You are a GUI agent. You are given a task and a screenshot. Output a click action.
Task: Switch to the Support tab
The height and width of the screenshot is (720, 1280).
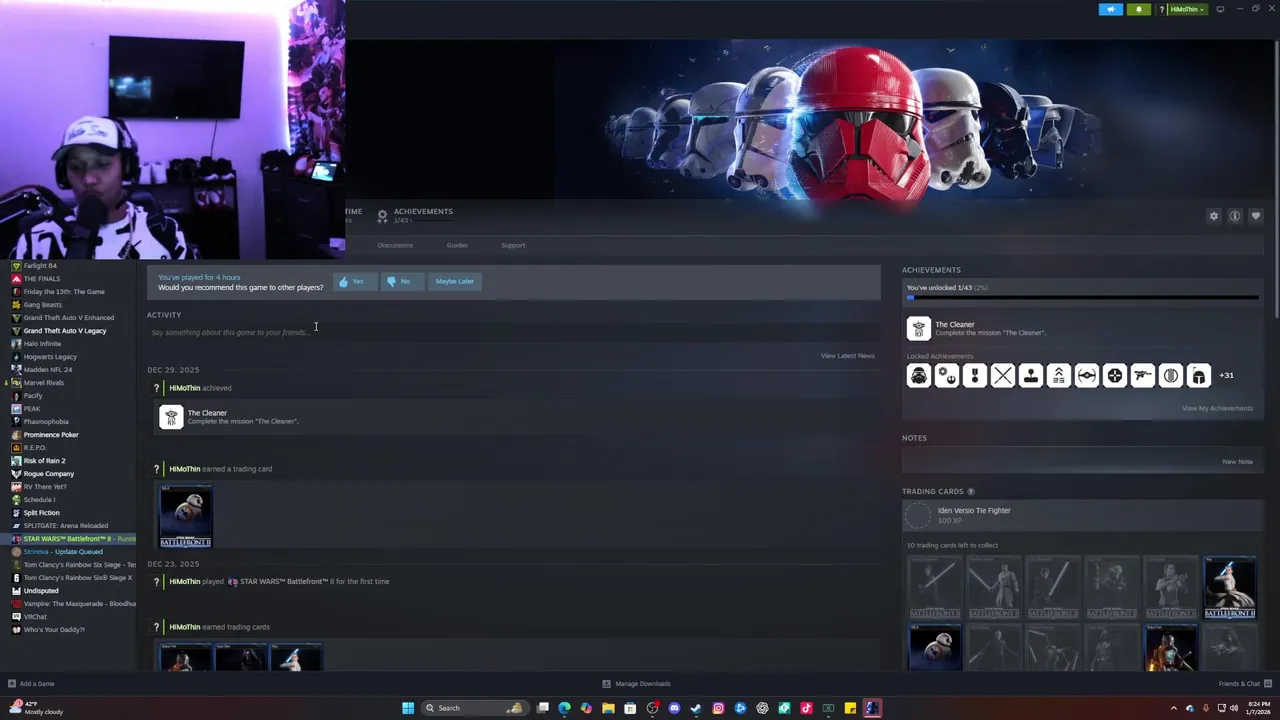point(513,245)
